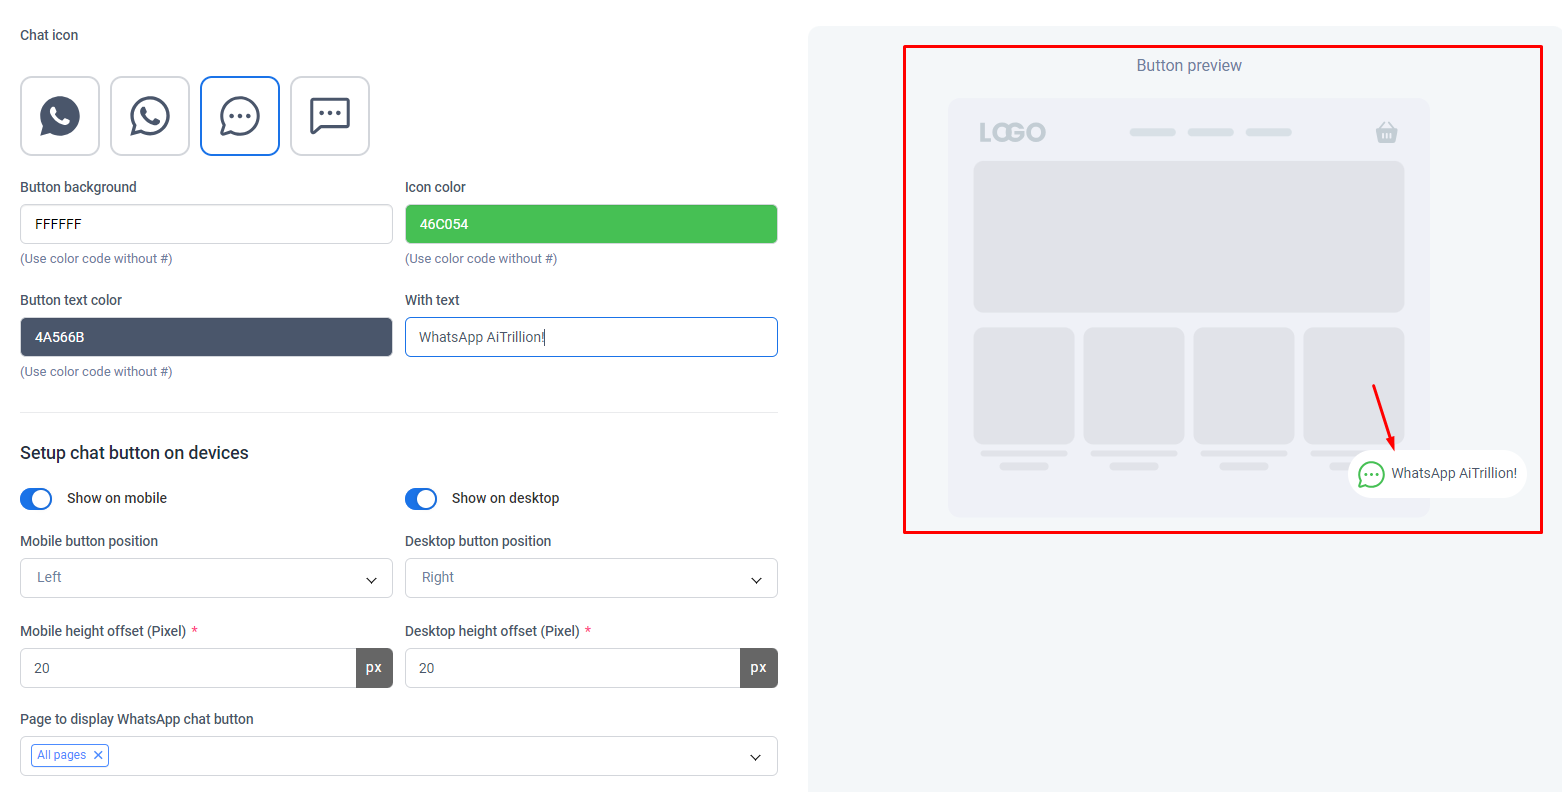Toggle Show on mobile switch
1562x792 pixels.
pos(36,498)
